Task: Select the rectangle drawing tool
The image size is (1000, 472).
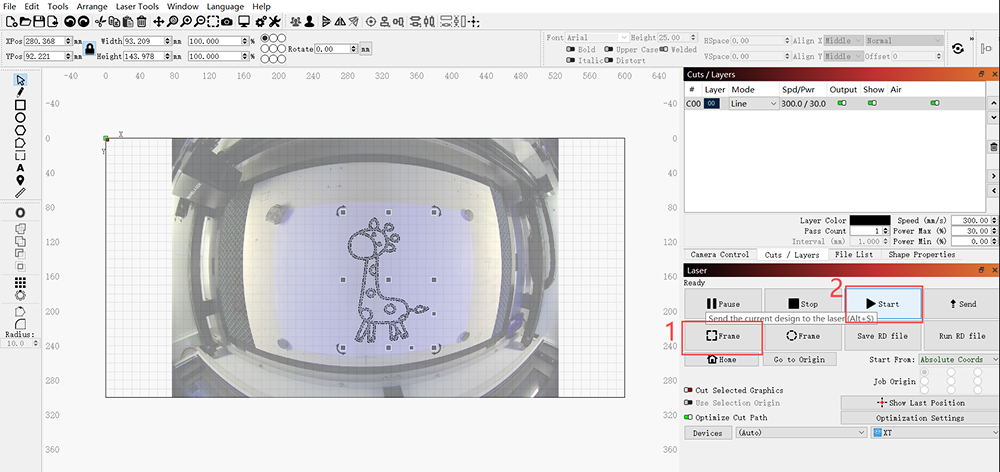Action: pyautogui.click(x=20, y=105)
